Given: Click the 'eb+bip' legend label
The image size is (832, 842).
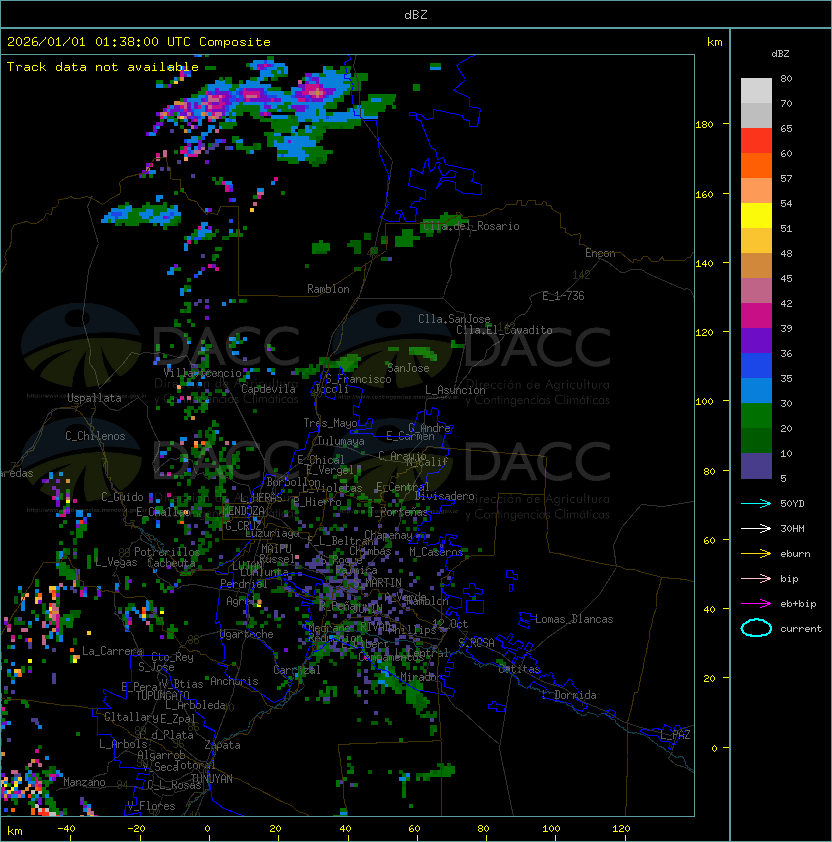Looking at the screenshot, I should tap(798, 604).
